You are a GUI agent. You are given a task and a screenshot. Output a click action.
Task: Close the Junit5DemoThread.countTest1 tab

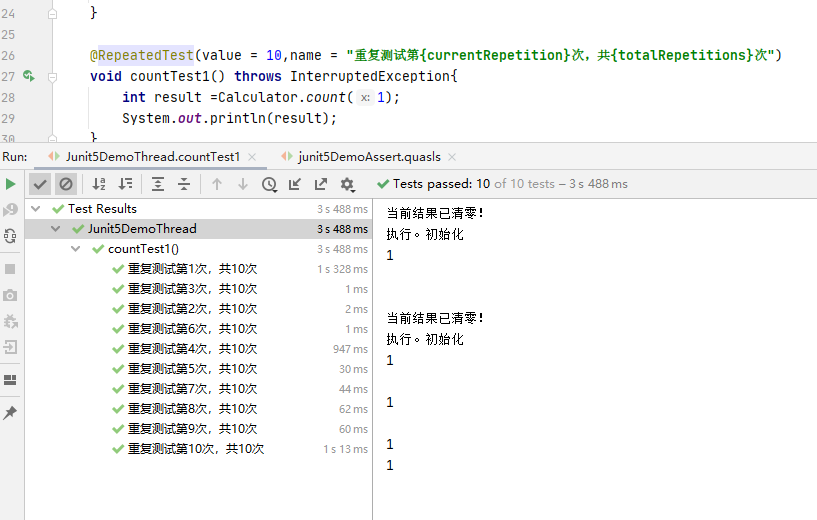point(252,157)
